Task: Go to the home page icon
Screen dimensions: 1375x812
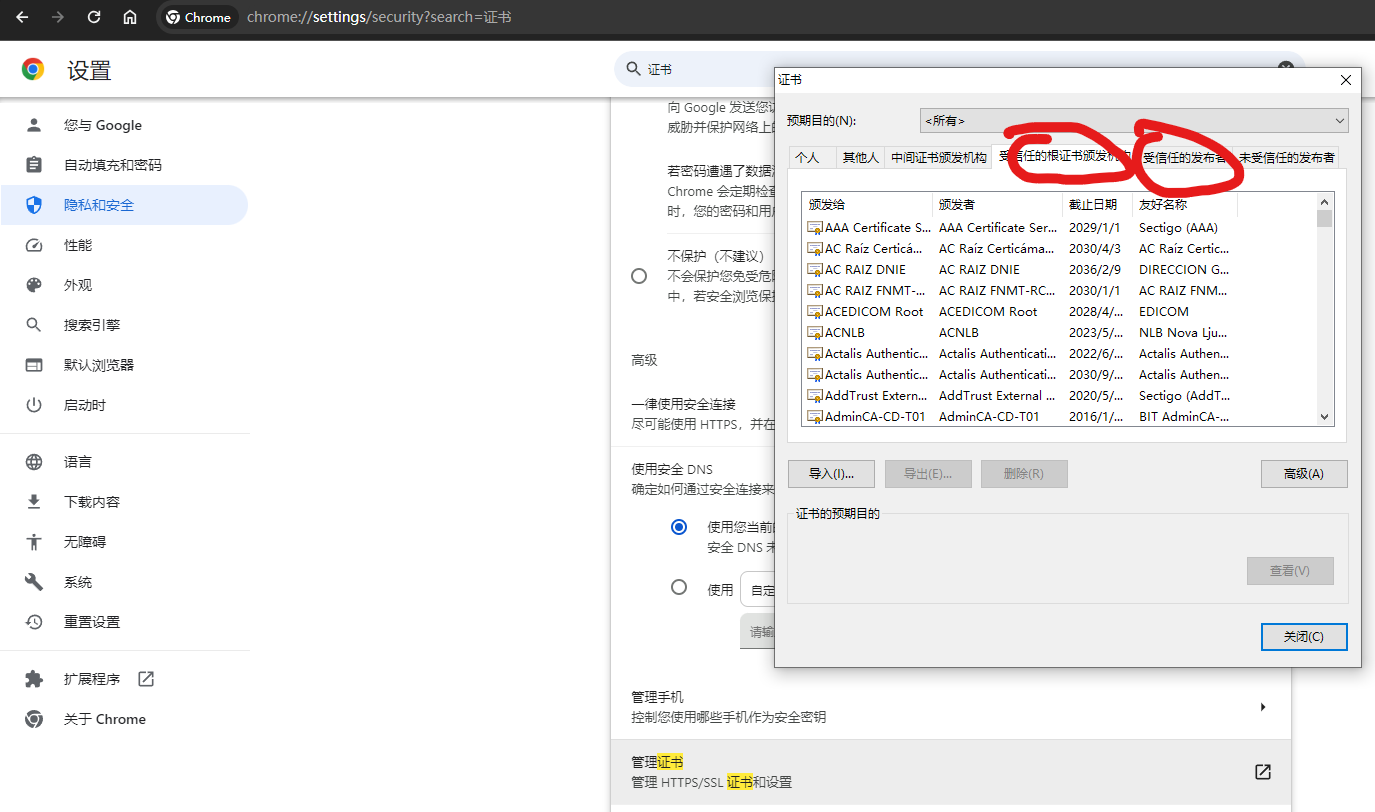Action: (x=130, y=17)
